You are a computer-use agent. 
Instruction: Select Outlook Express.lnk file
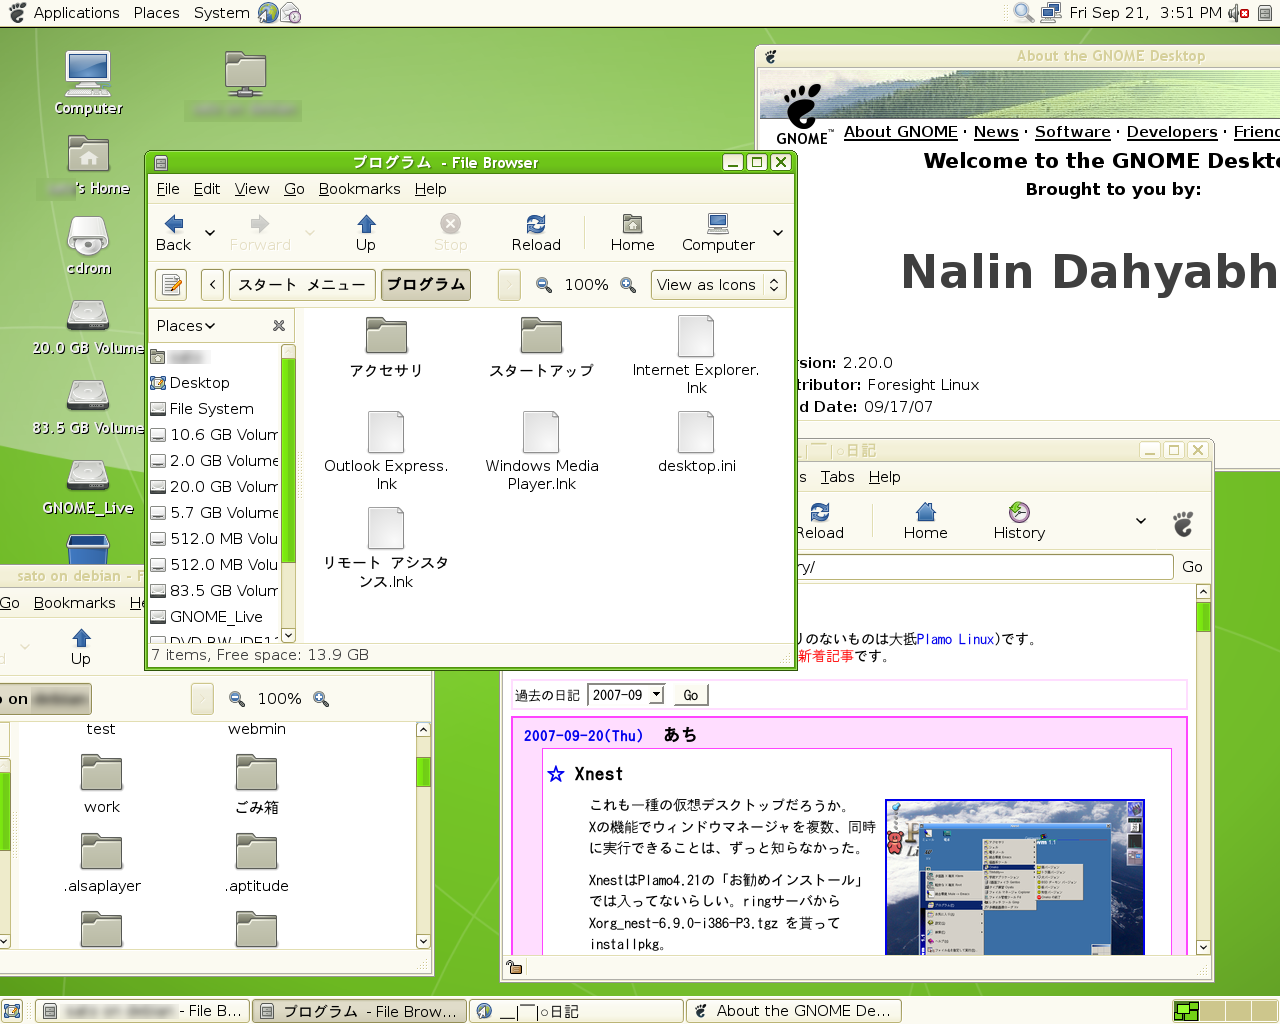[x=386, y=432]
